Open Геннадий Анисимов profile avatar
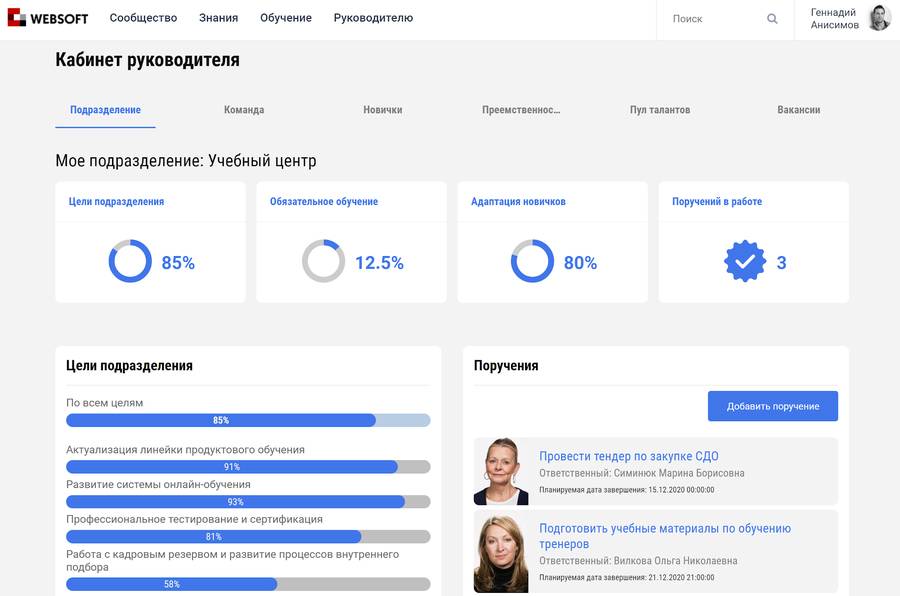Image resolution: width=900 pixels, height=596 pixels. coord(878,18)
